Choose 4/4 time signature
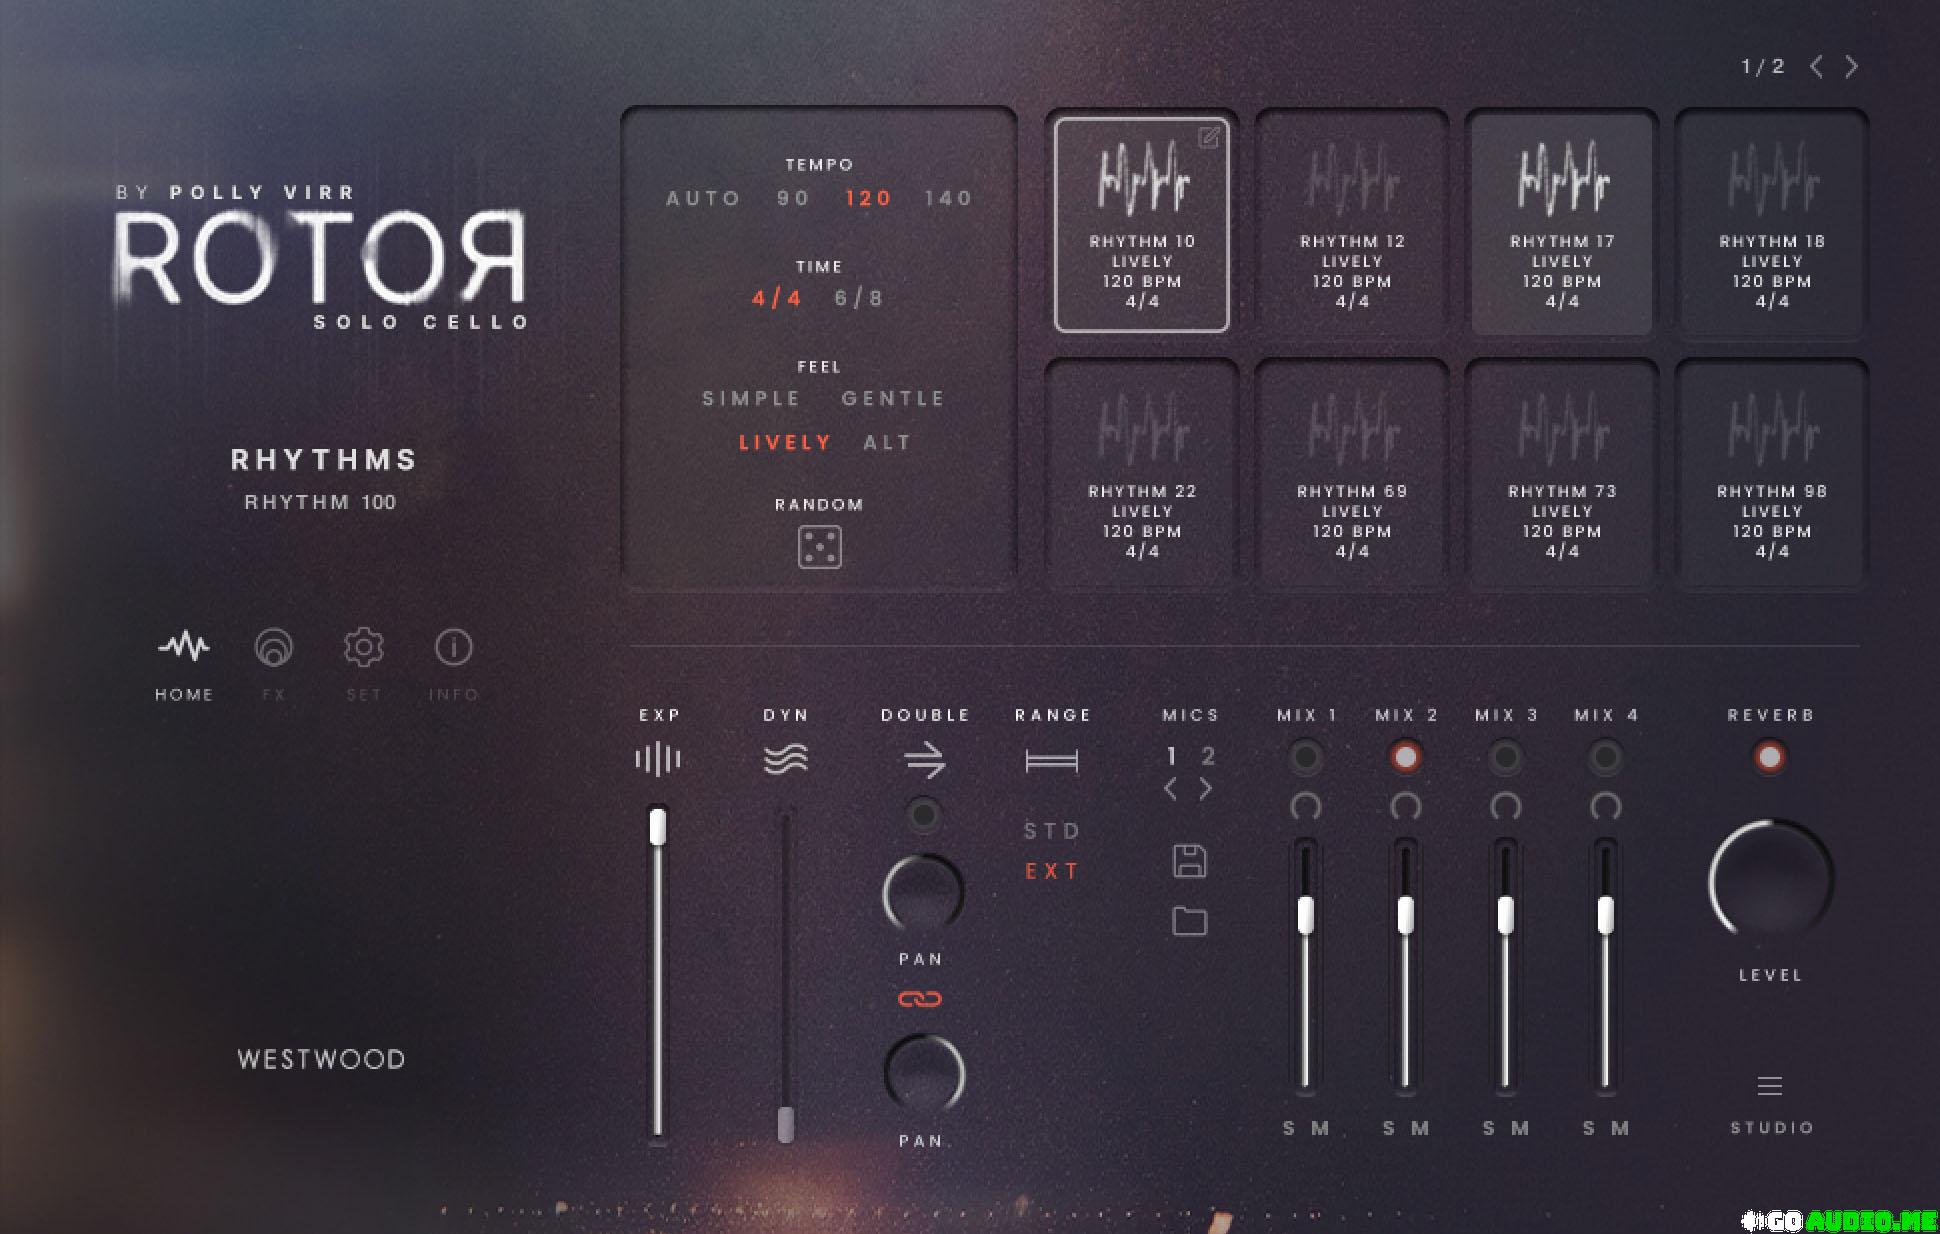Screen dimensions: 1940x1234 click(x=777, y=298)
